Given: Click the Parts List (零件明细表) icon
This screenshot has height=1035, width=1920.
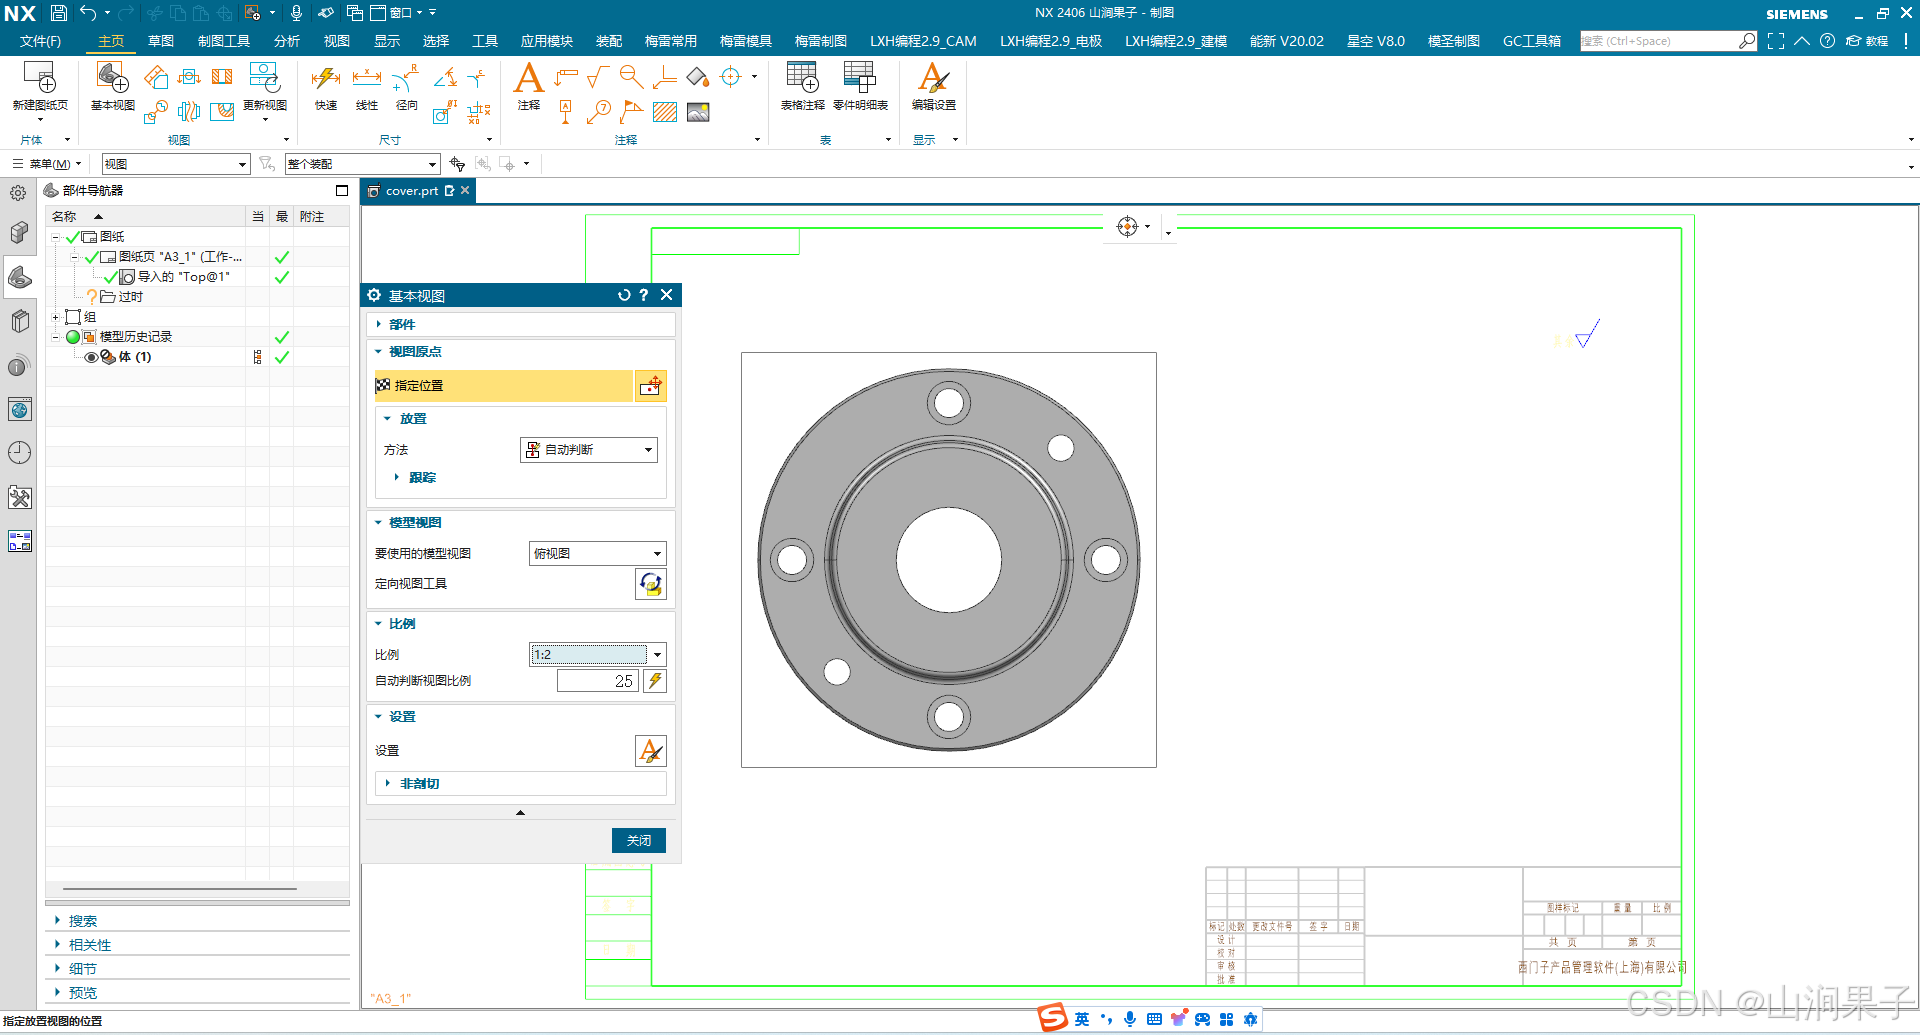Looking at the screenshot, I should click(859, 78).
